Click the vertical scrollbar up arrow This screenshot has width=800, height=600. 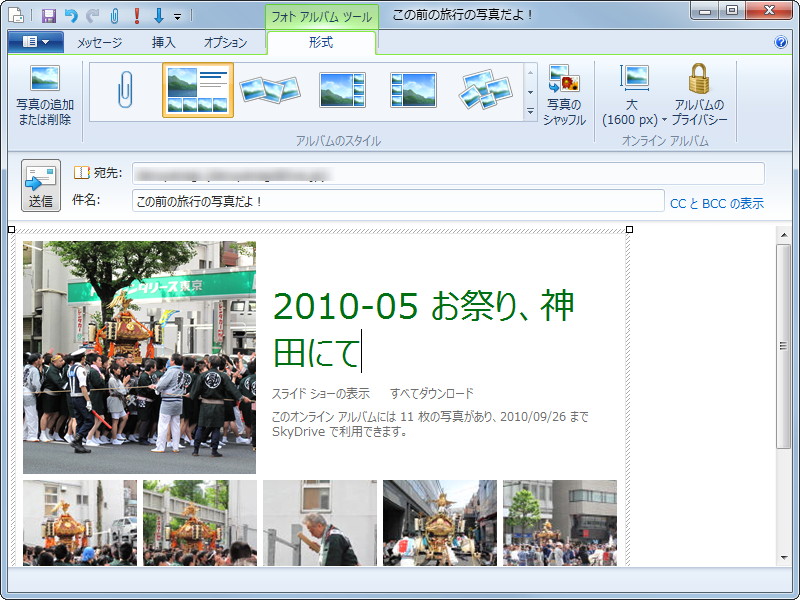click(784, 235)
